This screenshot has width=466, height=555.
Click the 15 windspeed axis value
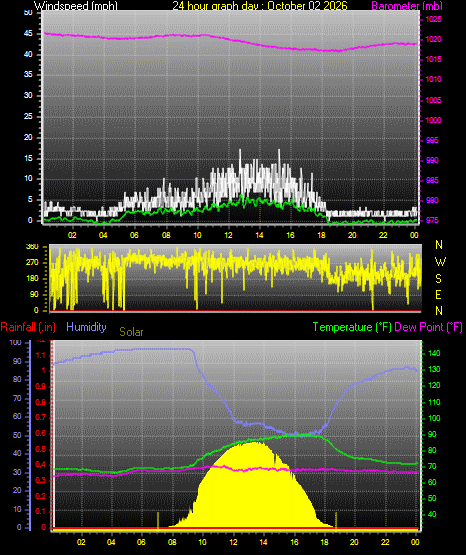tap(28, 158)
